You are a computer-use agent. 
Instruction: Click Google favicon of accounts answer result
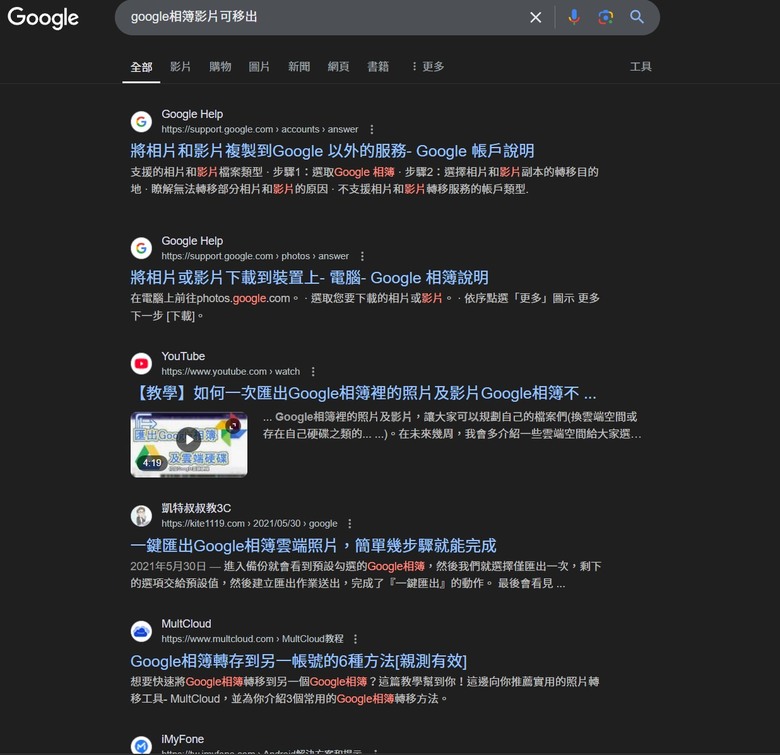pos(141,121)
